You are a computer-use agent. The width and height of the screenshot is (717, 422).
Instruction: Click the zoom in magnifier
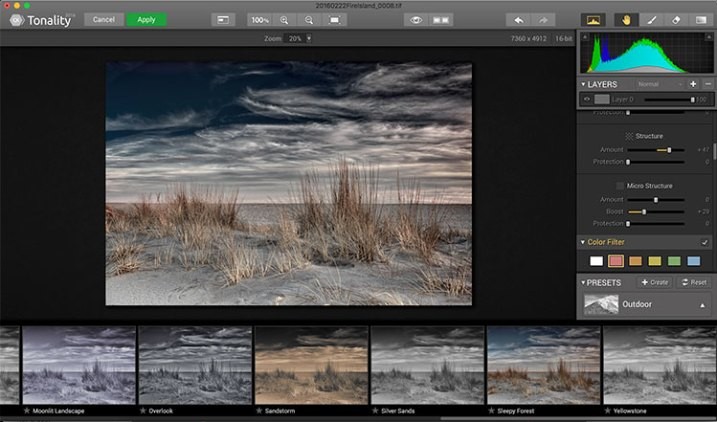coord(284,20)
